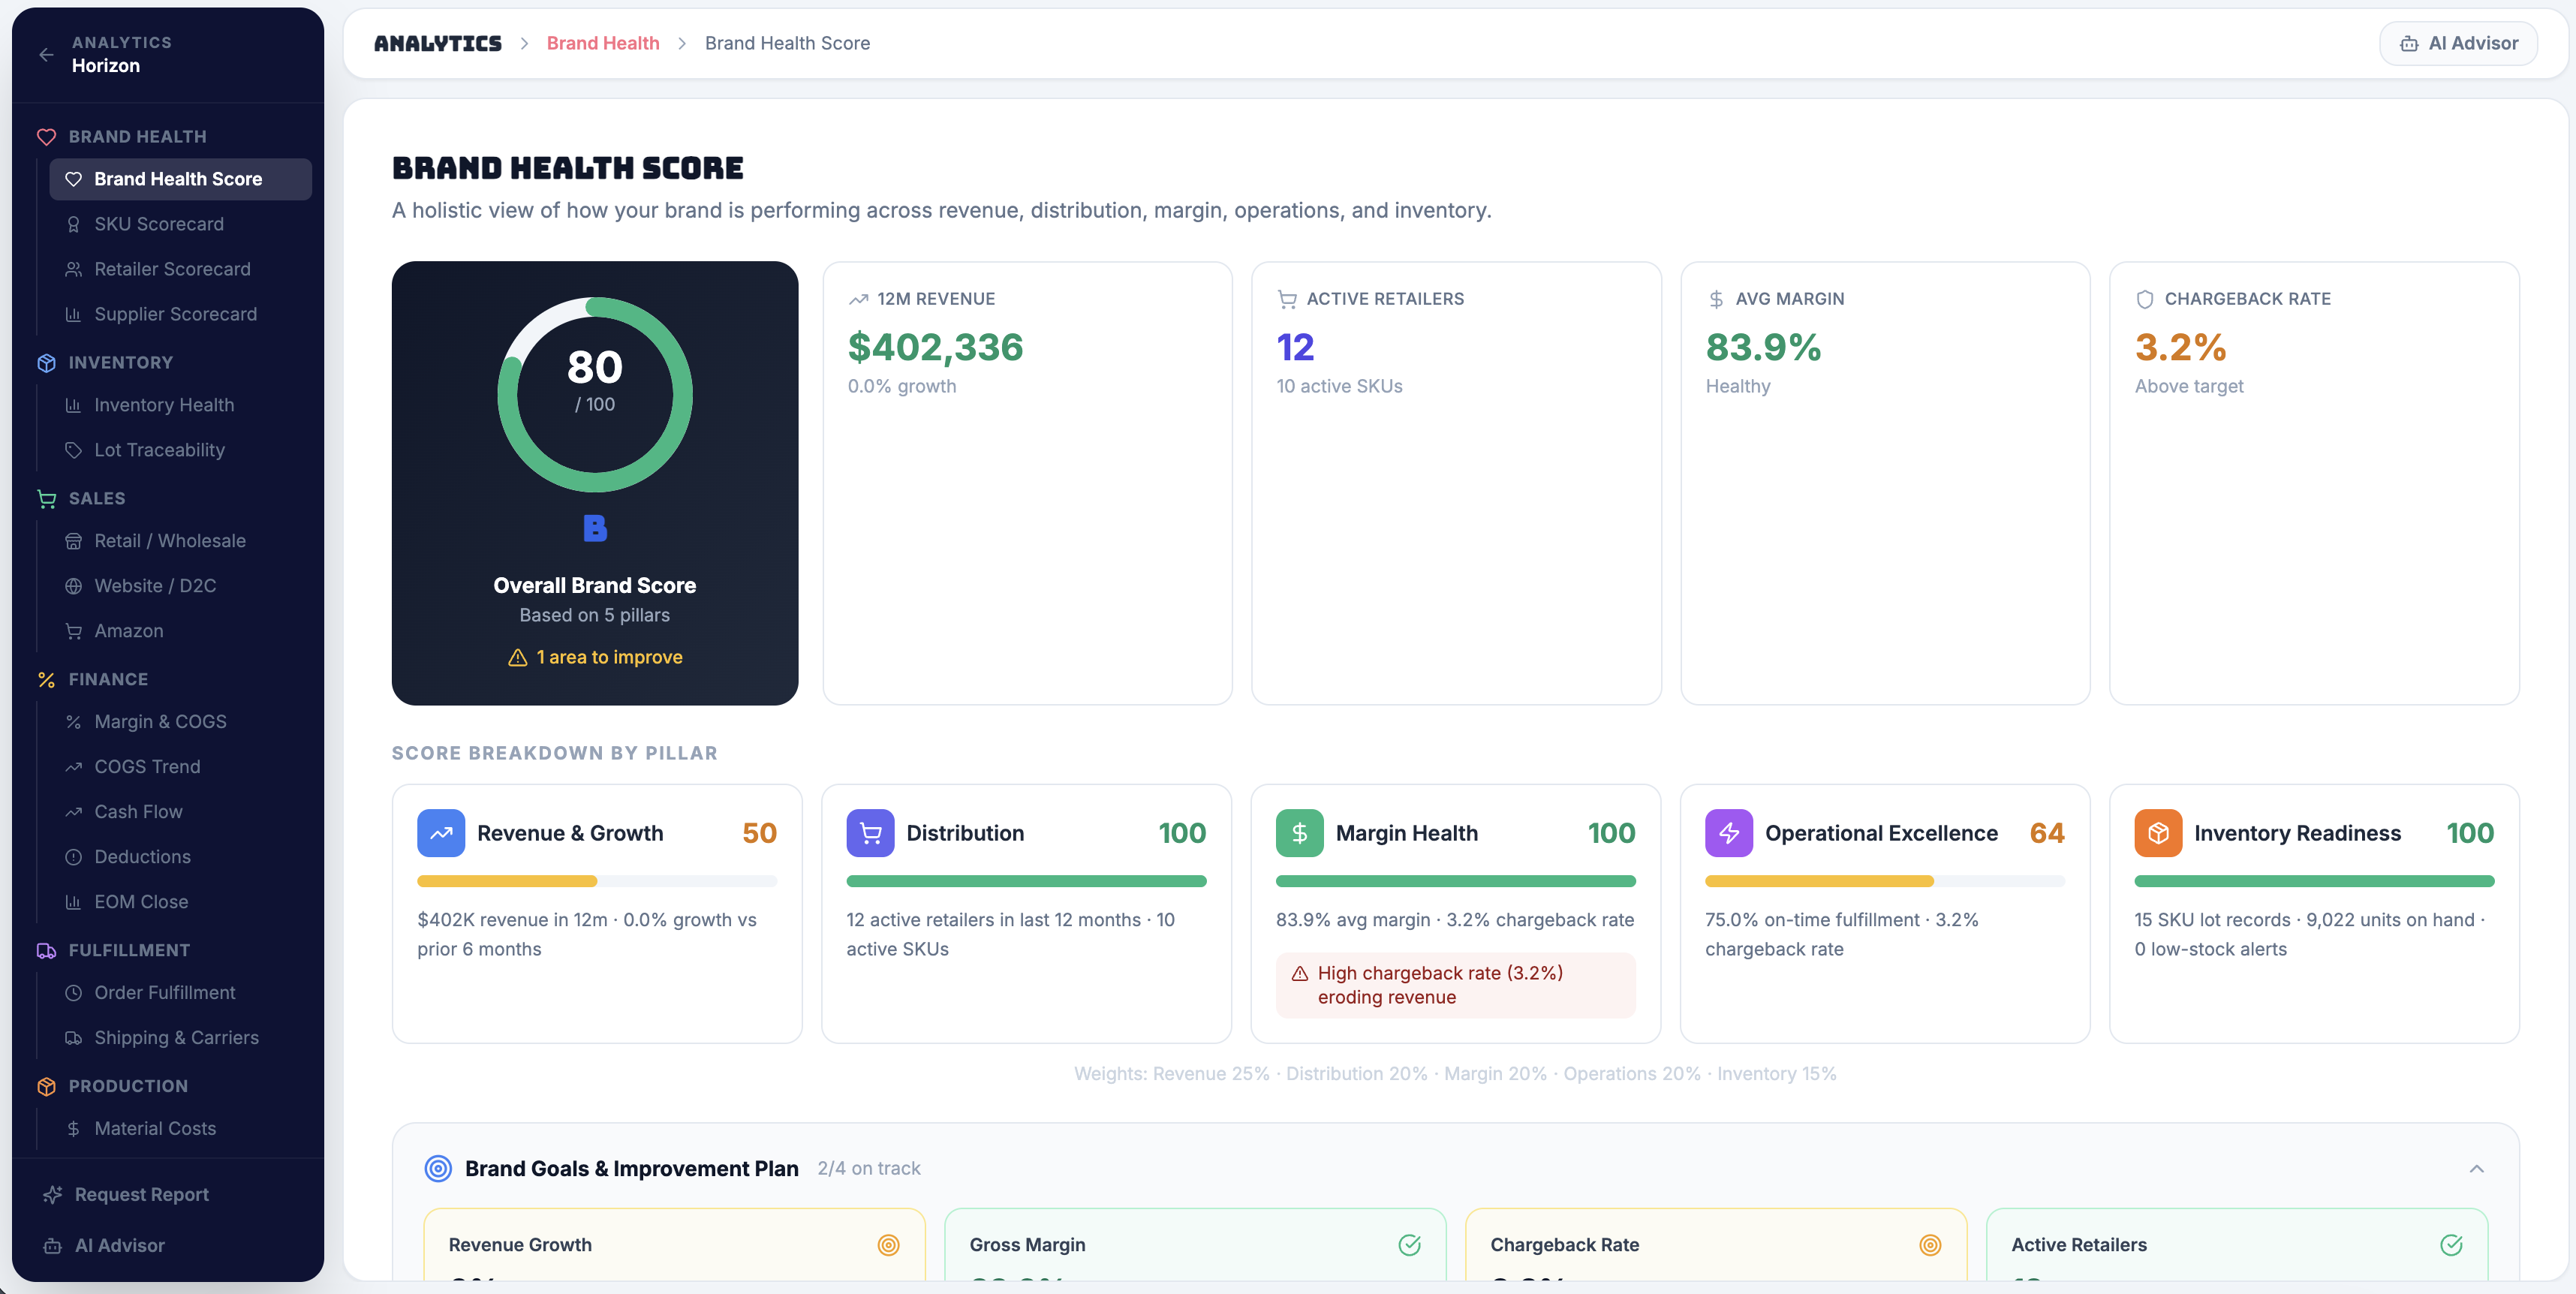This screenshot has width=2576, height=1294.
Task: Click the Brand Goals target icon
Action: [438, 1168]
